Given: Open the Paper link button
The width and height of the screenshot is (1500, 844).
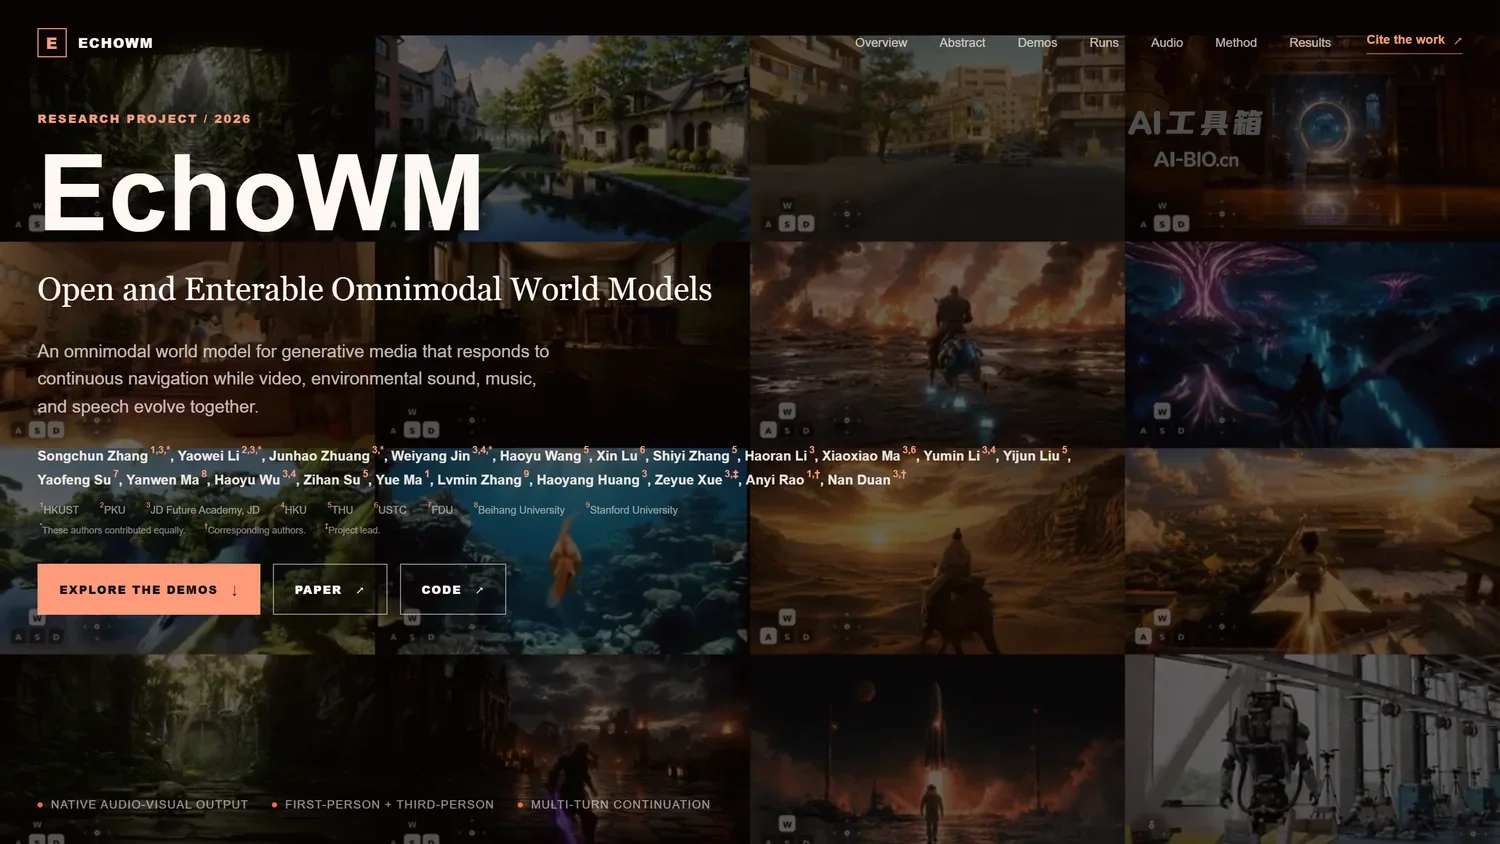Looking at the screenshot, I should coord(330,589).
